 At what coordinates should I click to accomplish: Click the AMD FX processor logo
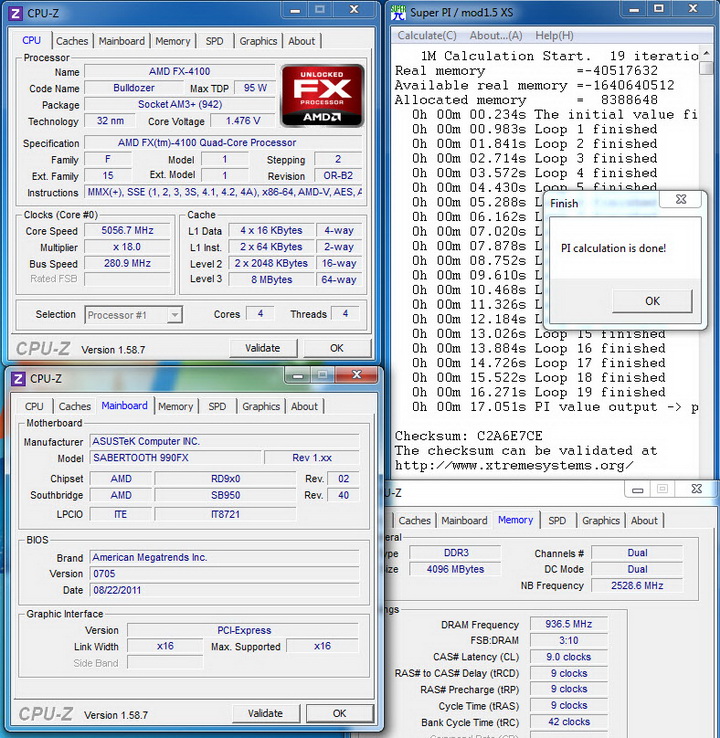pos(322,96)
